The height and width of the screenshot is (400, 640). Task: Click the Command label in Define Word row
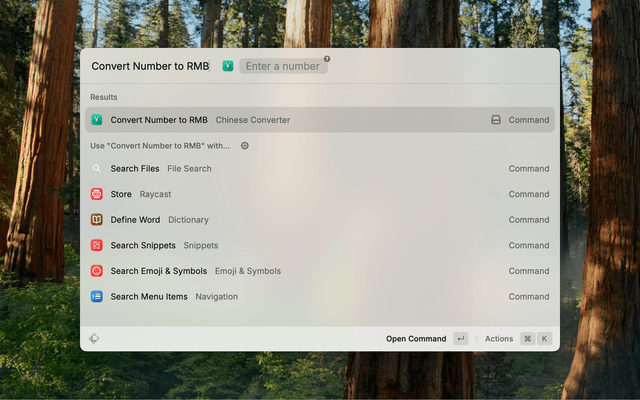[x=529, y=220]
